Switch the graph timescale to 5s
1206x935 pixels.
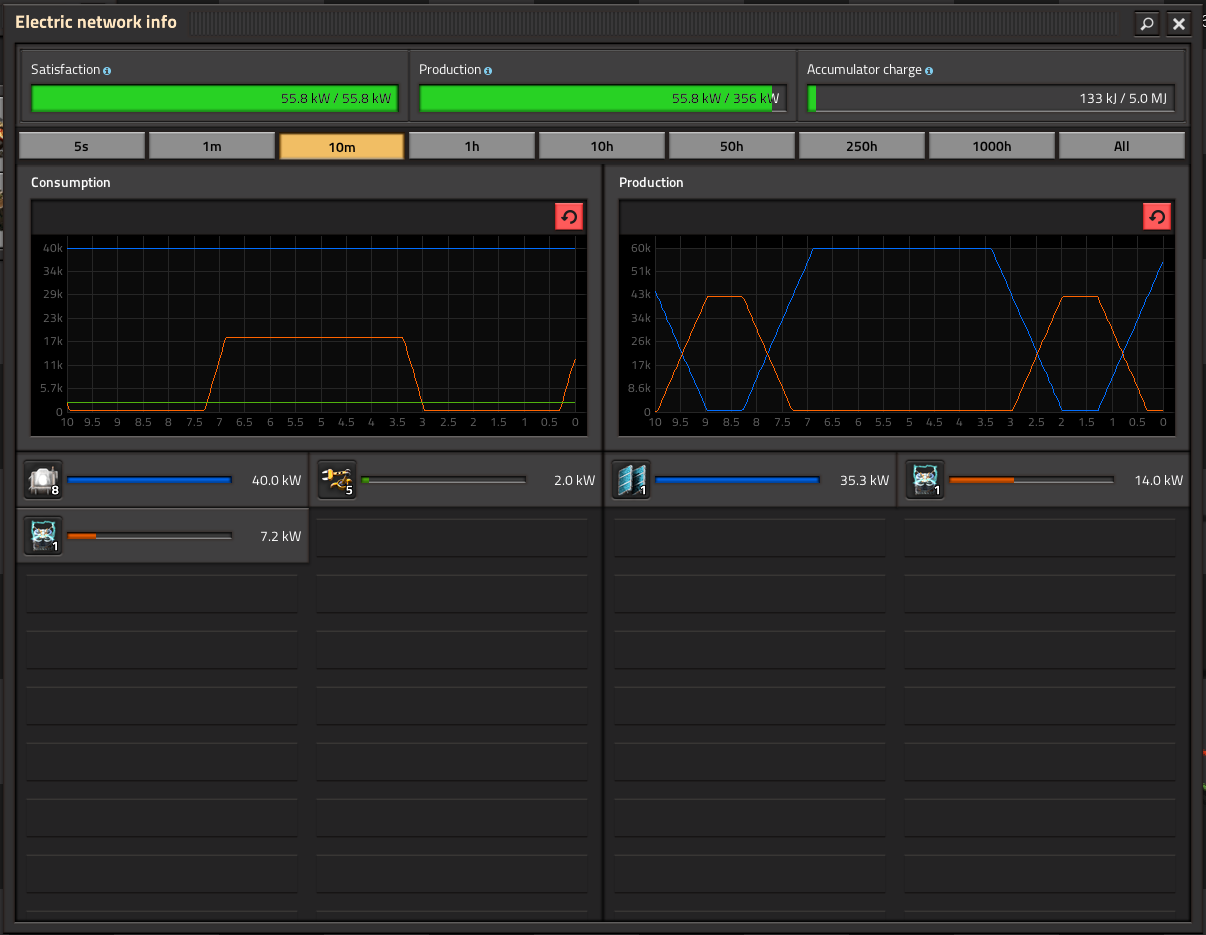(81, 146)
